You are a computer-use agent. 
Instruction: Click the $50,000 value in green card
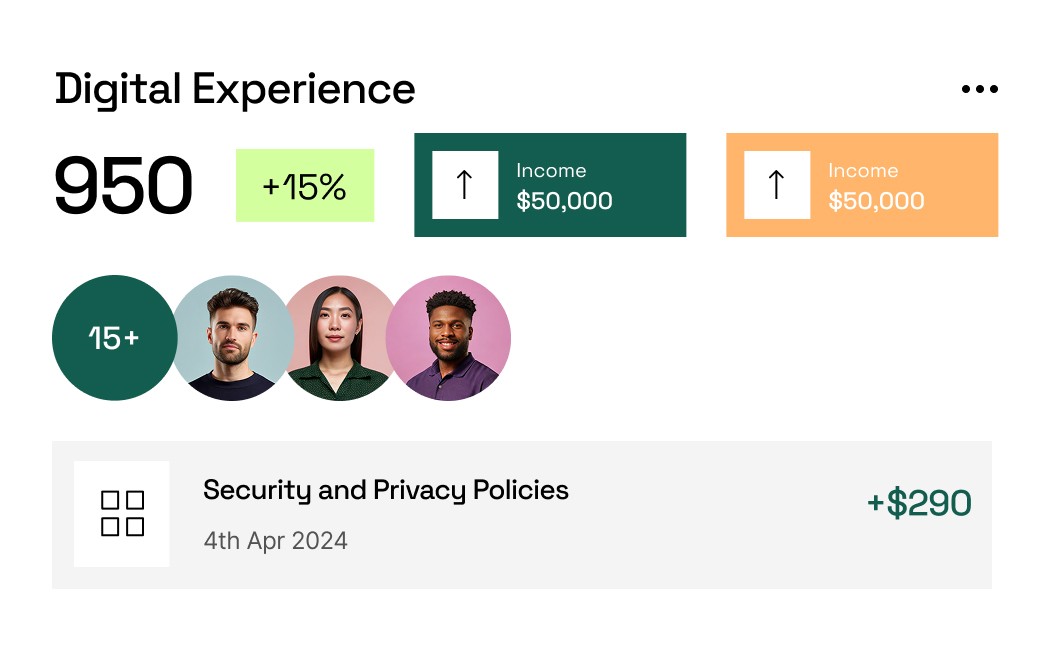[564, 201]
